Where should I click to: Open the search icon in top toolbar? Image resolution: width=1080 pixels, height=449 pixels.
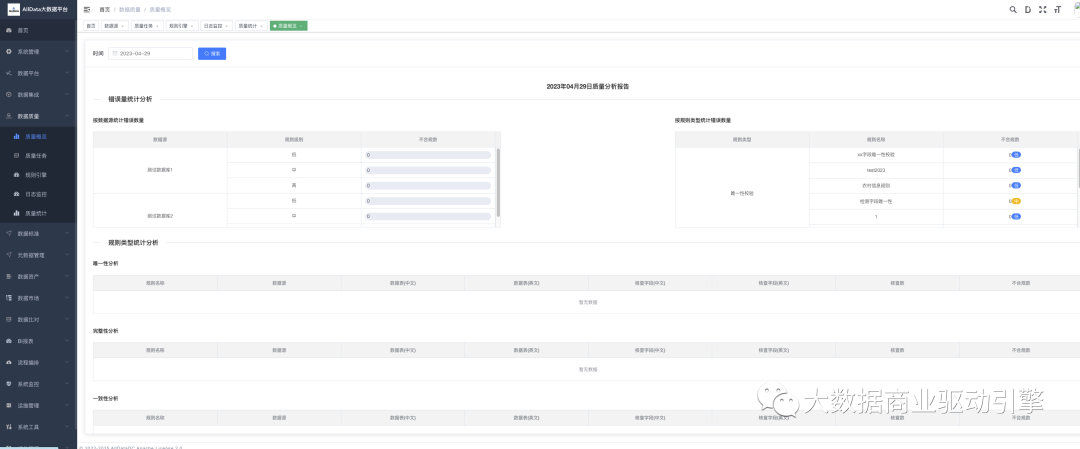(1013, 9)
